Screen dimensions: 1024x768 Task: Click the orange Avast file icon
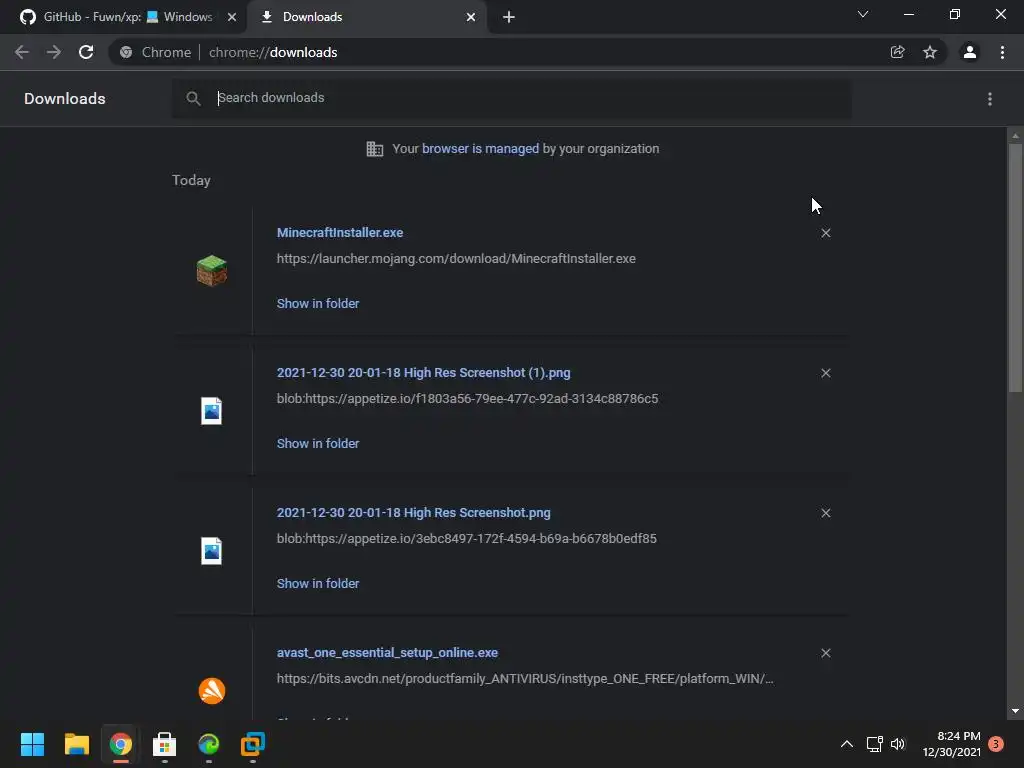tap(212, 691)
